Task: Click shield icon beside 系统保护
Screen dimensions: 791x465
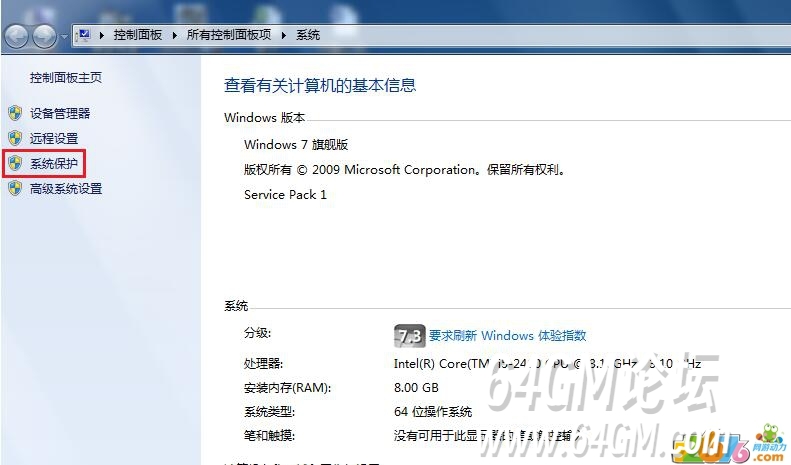Action: [x=15, y=163]
